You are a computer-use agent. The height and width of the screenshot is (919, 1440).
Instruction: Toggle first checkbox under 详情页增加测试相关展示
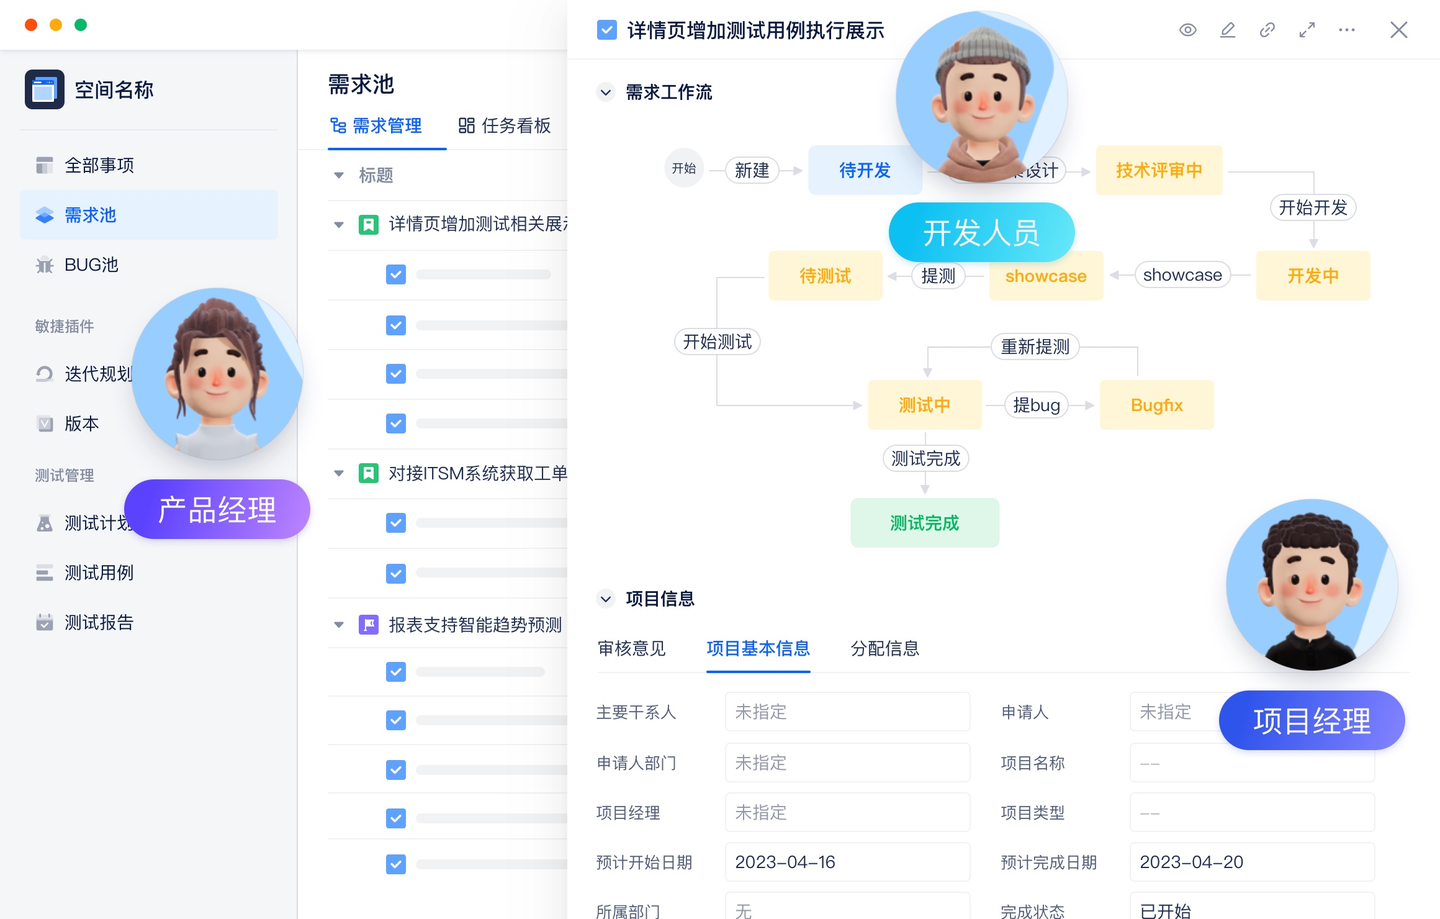pyautogui.click(x=396, y=274)
